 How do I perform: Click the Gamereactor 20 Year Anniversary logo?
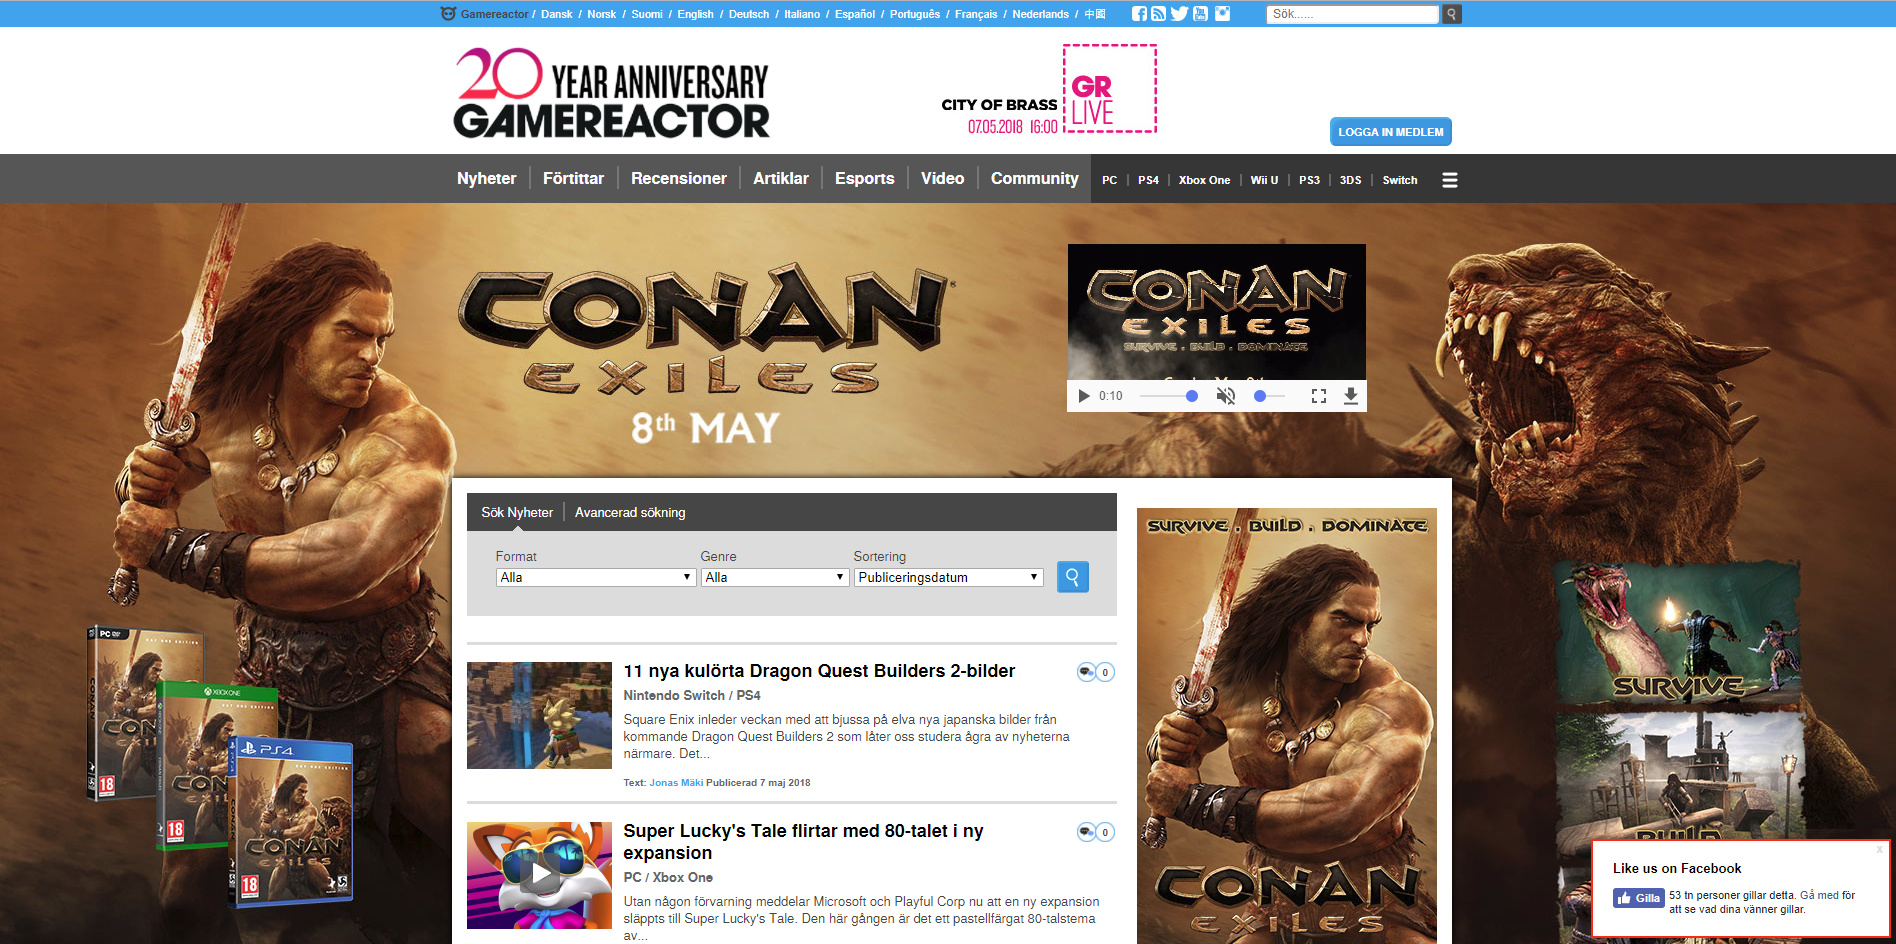(611, 93)
